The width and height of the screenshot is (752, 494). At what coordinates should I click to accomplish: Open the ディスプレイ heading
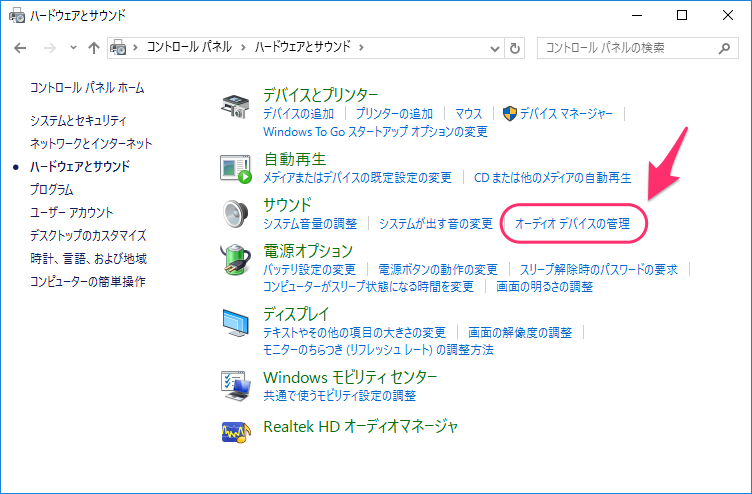[x=296, y=314]
